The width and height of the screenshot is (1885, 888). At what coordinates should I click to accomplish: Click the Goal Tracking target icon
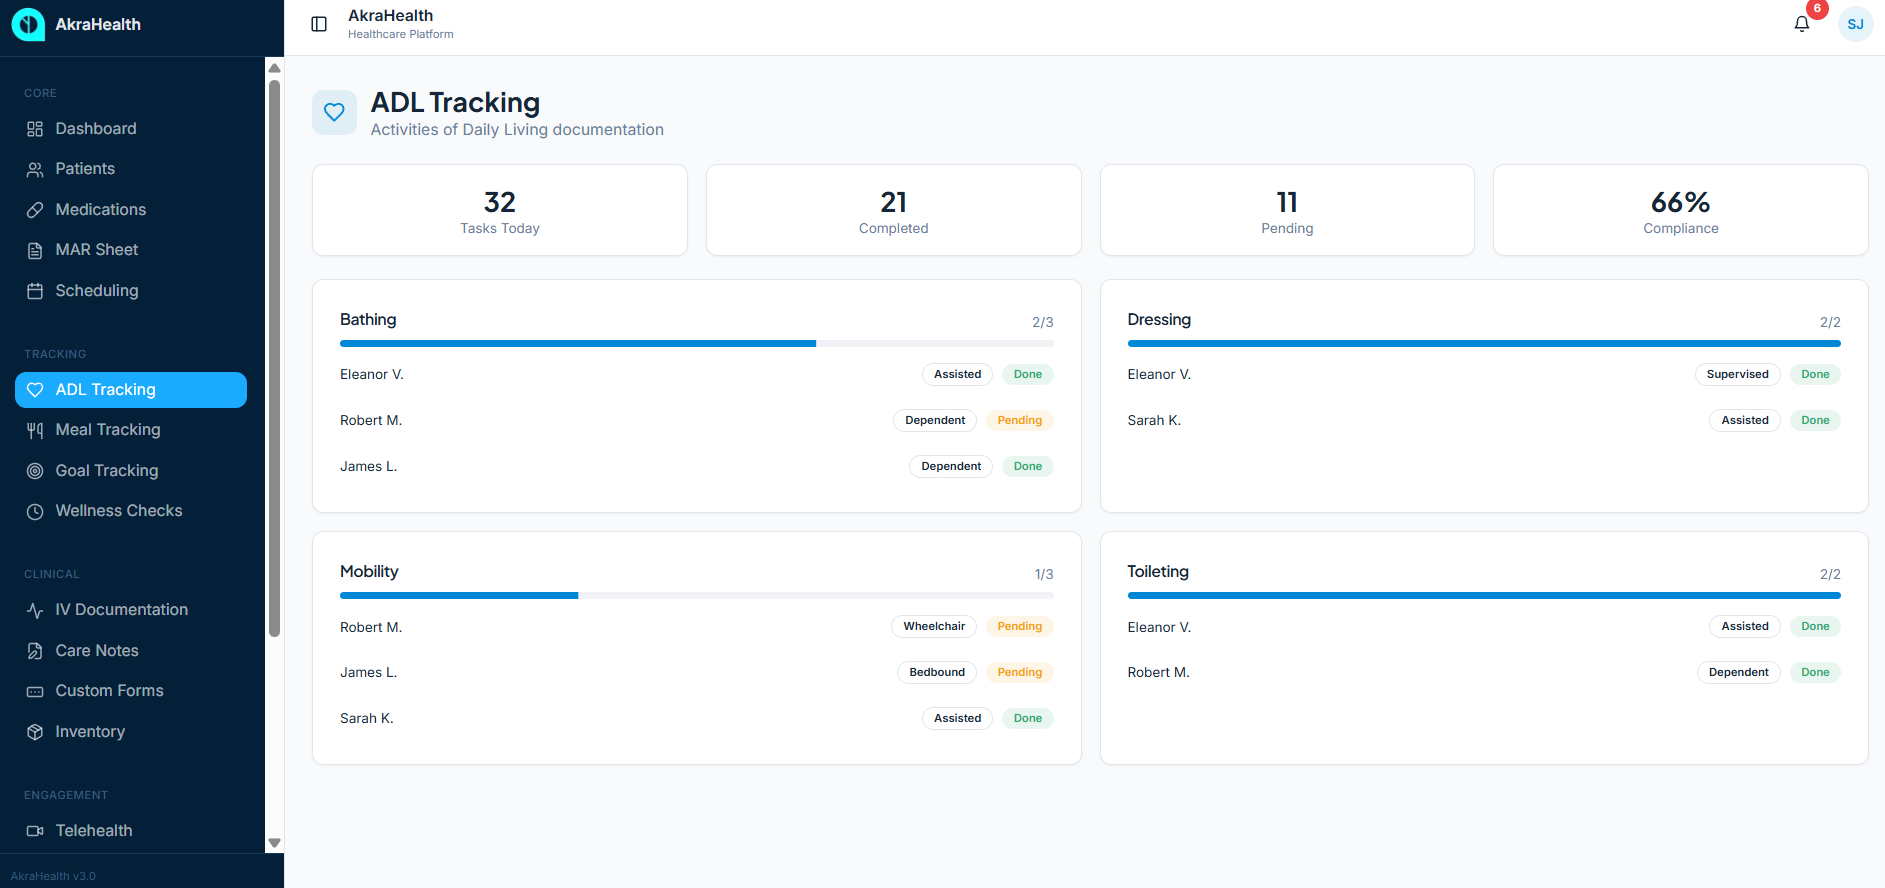35,471
